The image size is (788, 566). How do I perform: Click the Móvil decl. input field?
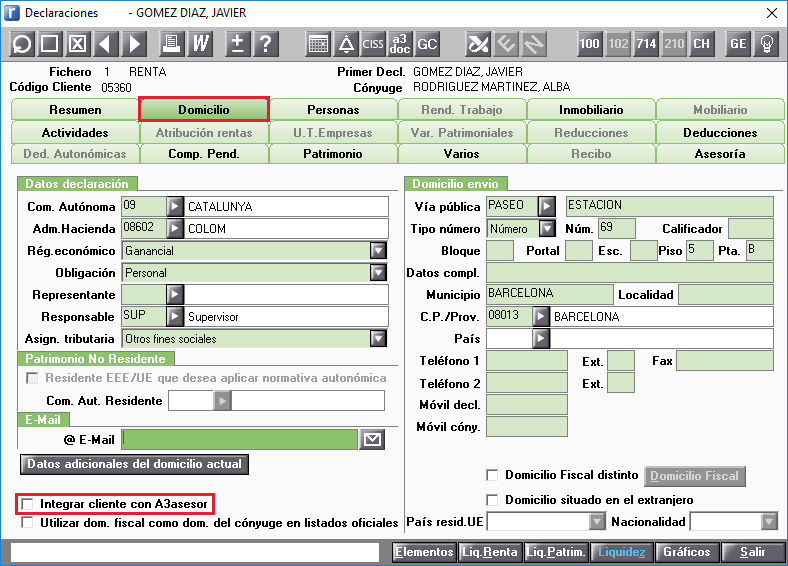(527, 405)
